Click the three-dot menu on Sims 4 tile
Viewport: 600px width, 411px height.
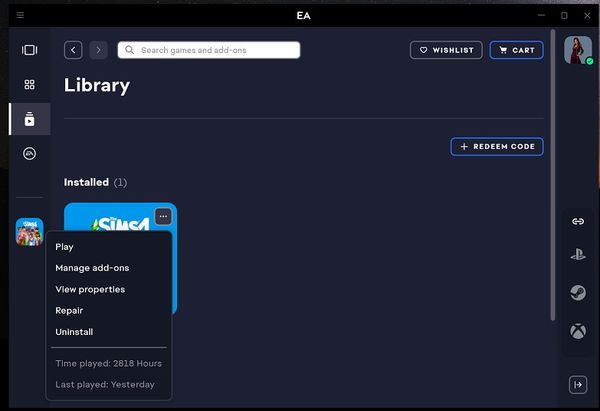coord(163,216)
